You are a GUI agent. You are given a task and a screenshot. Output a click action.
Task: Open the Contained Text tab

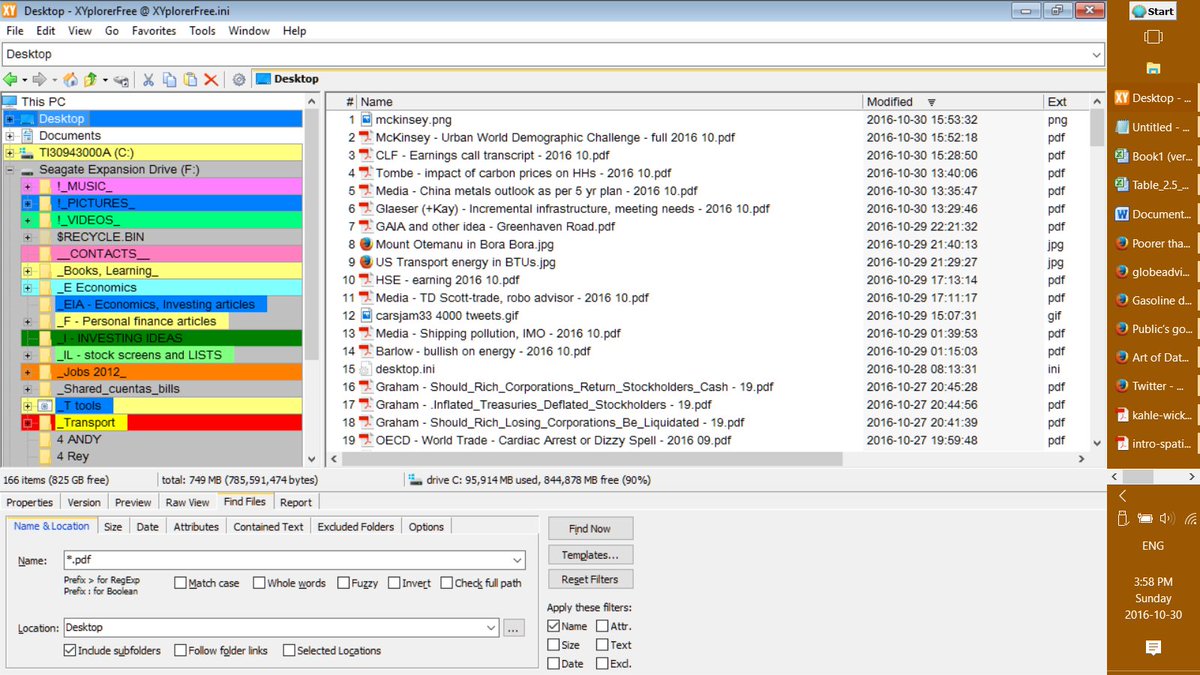(x=268, y=526)
